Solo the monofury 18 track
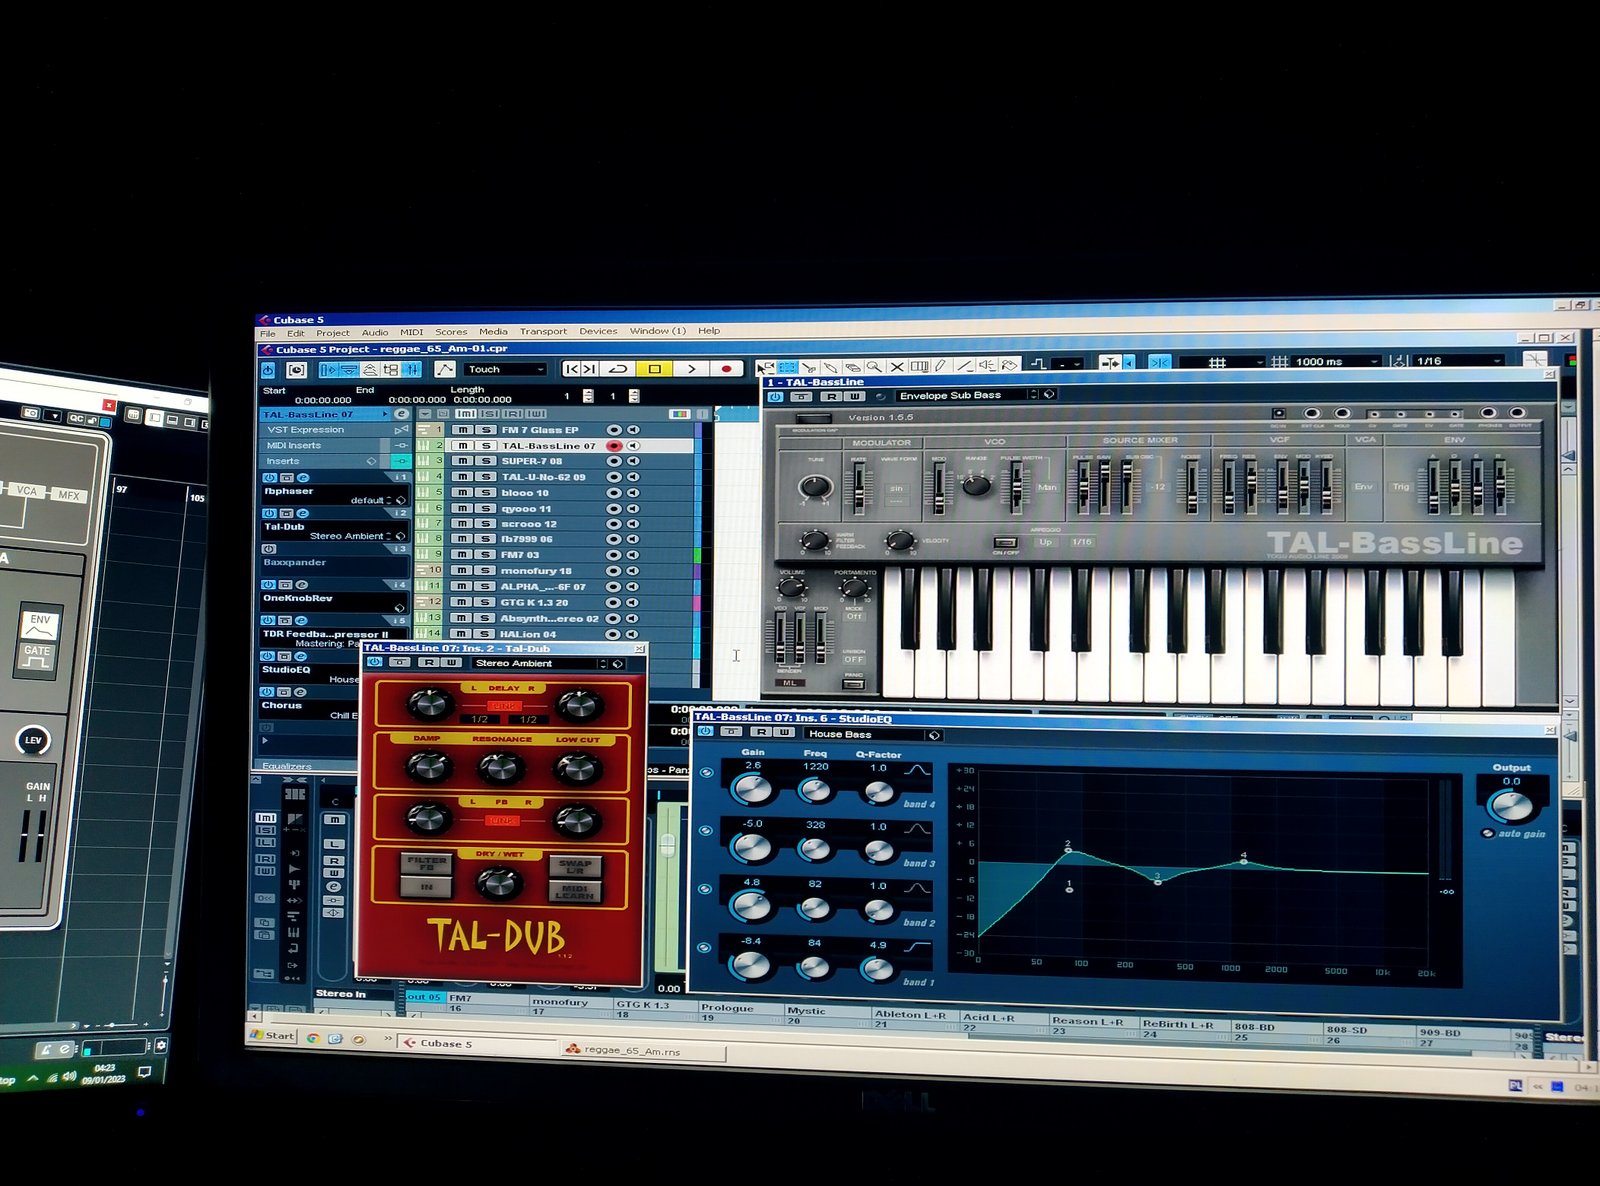Viewport: 1600px width, 1186px height. pyautogui.click(x=486, y=571)
